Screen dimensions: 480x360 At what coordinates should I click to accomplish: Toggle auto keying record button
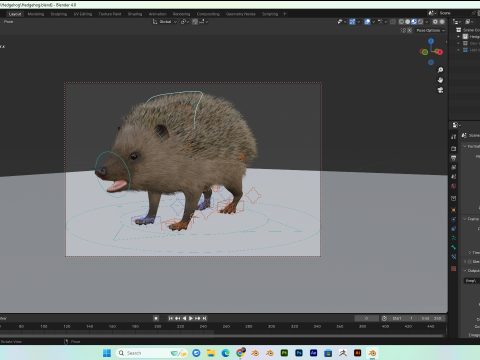[156, 318]
